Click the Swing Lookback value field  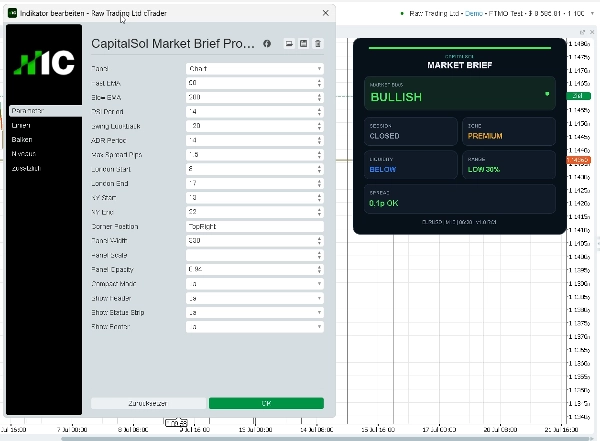point(255,126)
